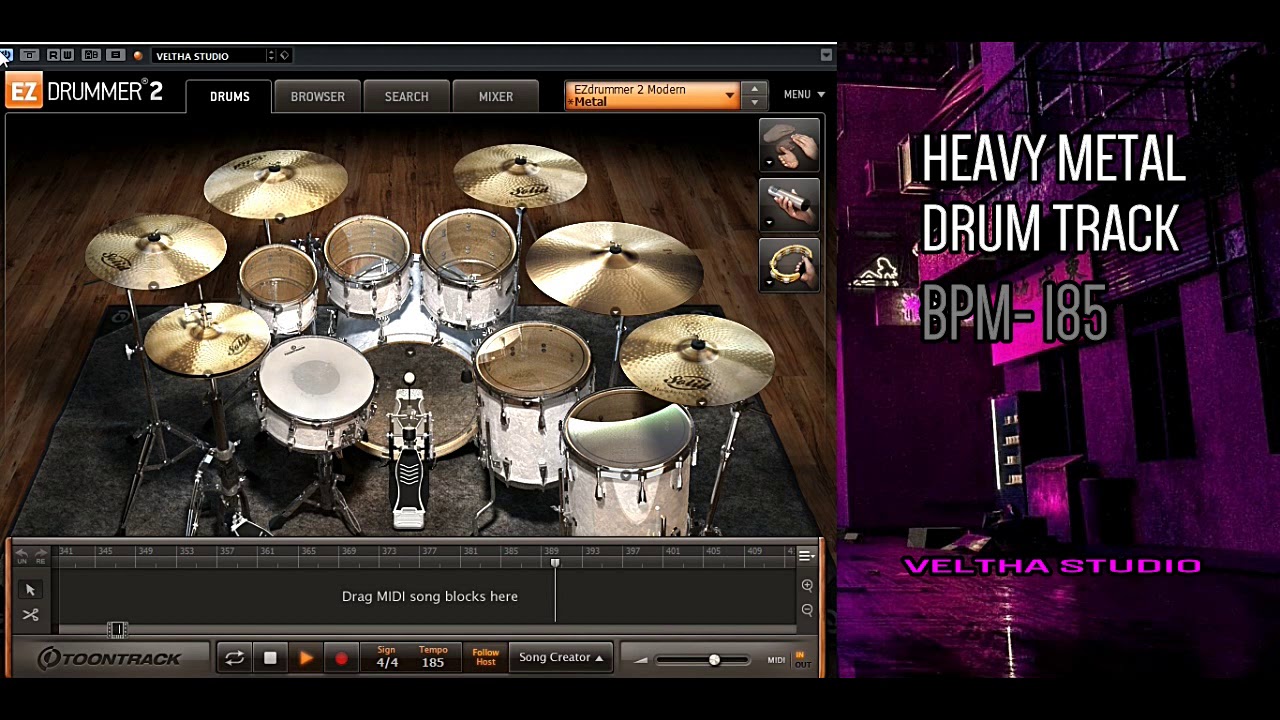Zoom out on the song track

click(x=807, y=610)
